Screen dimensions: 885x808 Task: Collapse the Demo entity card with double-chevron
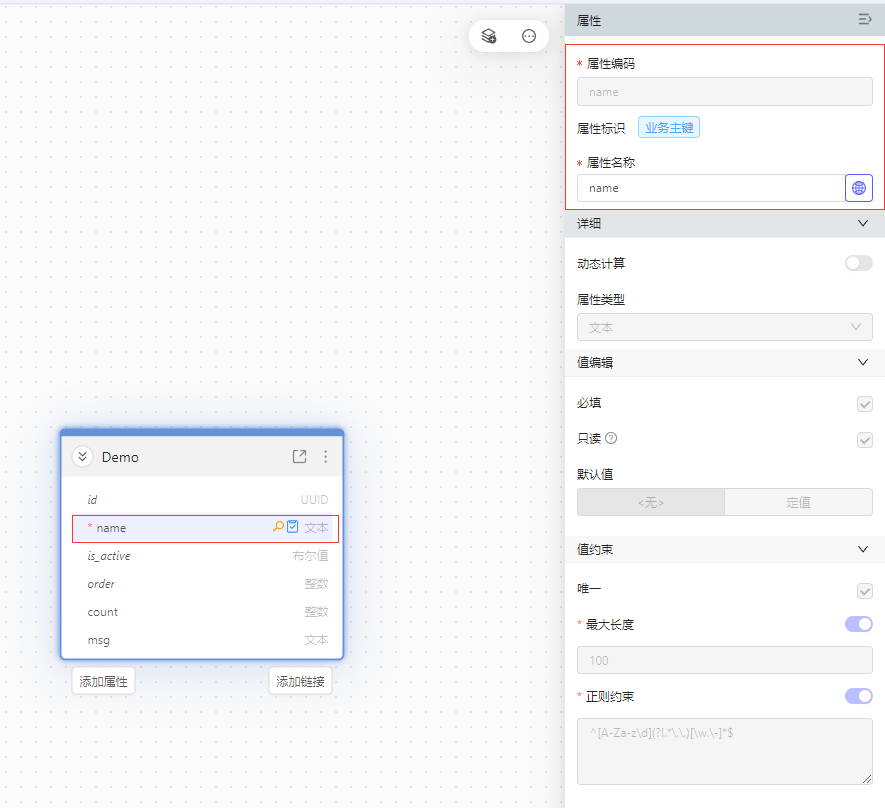pyautogui.click(x=83, y=457)
